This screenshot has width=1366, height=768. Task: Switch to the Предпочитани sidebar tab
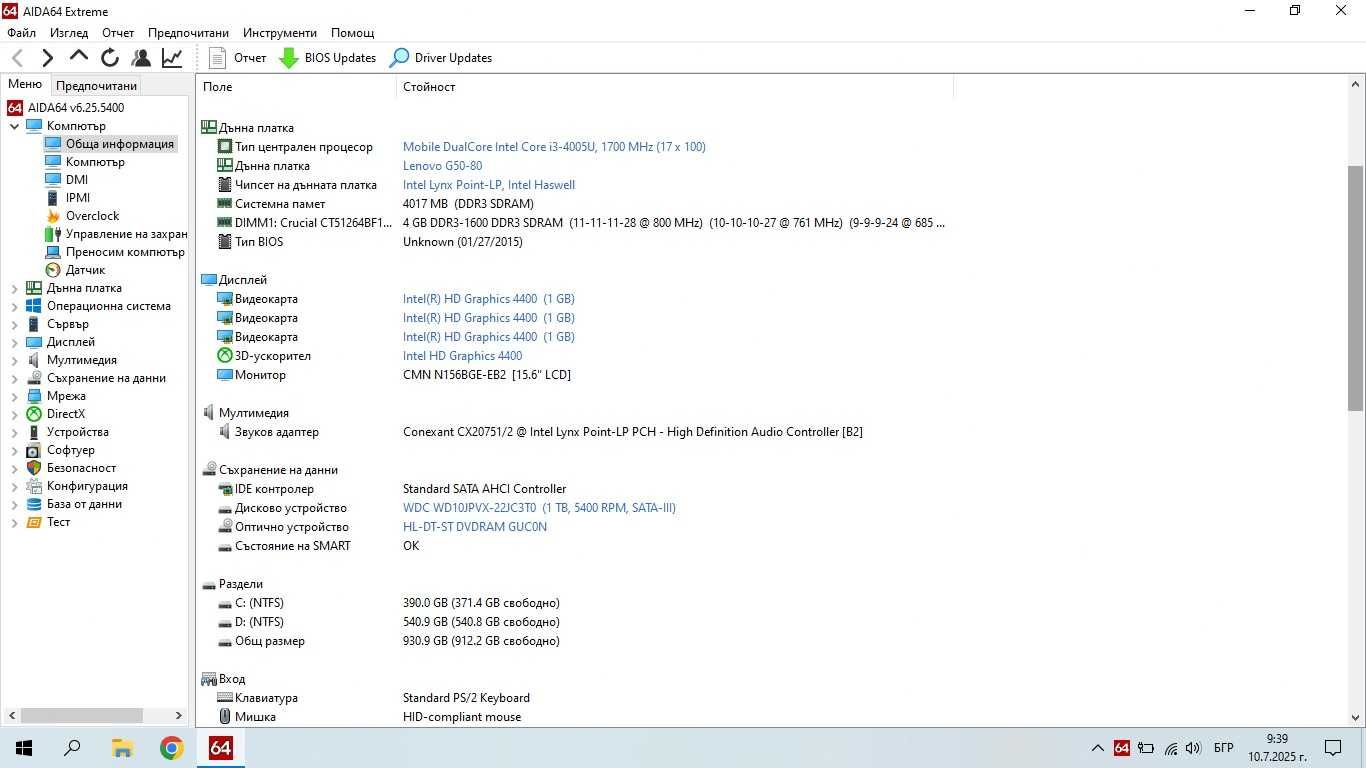click(96, 86)
